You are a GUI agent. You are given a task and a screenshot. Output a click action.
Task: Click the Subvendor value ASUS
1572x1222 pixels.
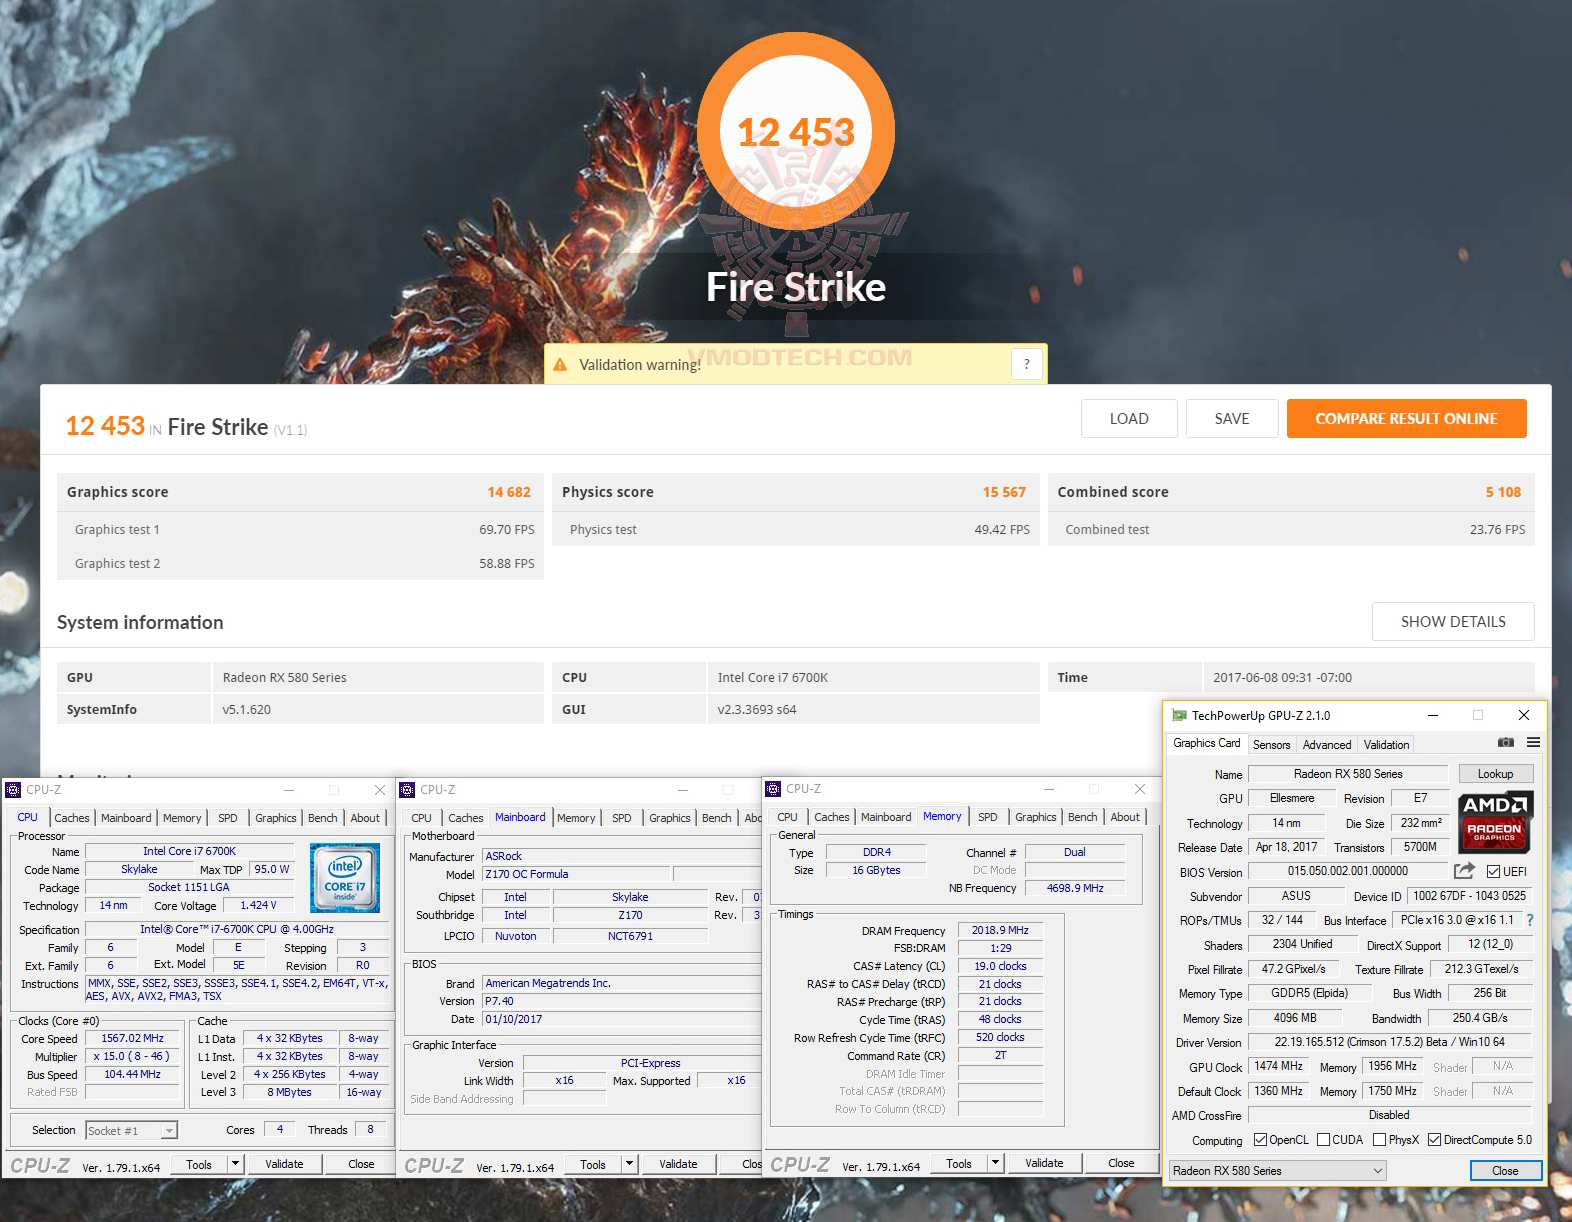pyautogui.click(x=1296, y=896)
